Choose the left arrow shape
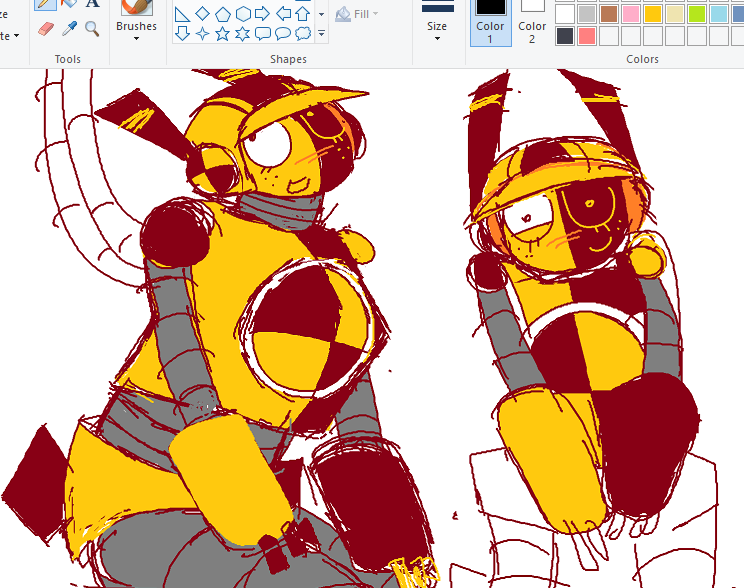Viewport: 744px width, 588px height. (x=283, y=13)
